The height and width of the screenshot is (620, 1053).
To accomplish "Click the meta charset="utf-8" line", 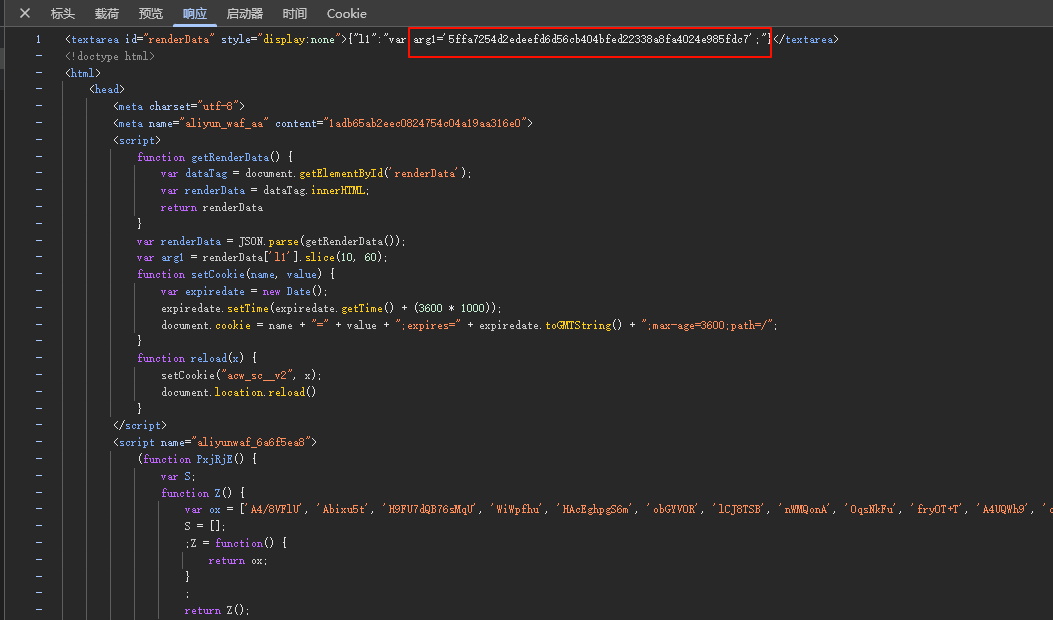I will coord(179,106).
